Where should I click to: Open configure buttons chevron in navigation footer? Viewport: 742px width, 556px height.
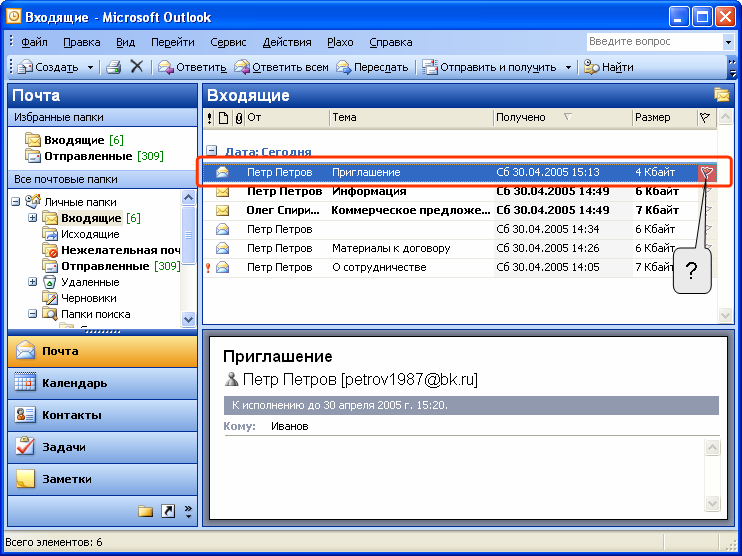pyautogui.click(x=188, y=511)
